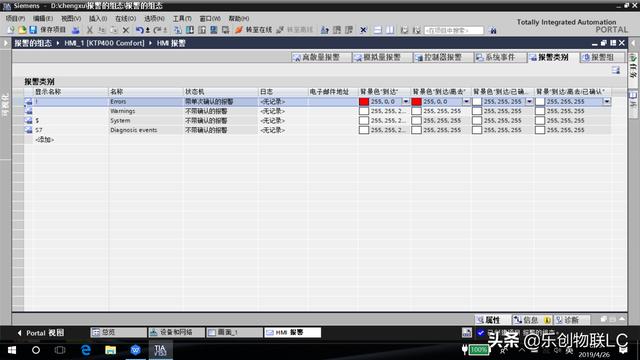640x360 pixels.
Task: Open the 工具(T) menu
Action: [182, 18]
